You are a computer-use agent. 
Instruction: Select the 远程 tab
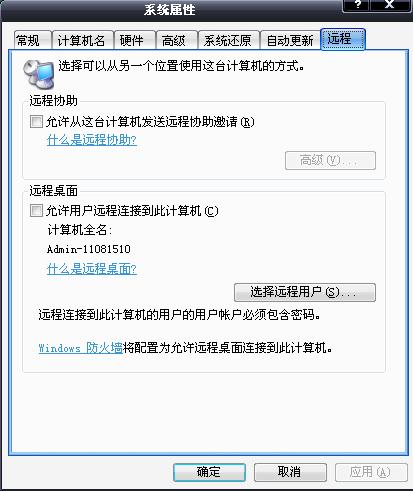pyautogui.click(x=343, y=39)
